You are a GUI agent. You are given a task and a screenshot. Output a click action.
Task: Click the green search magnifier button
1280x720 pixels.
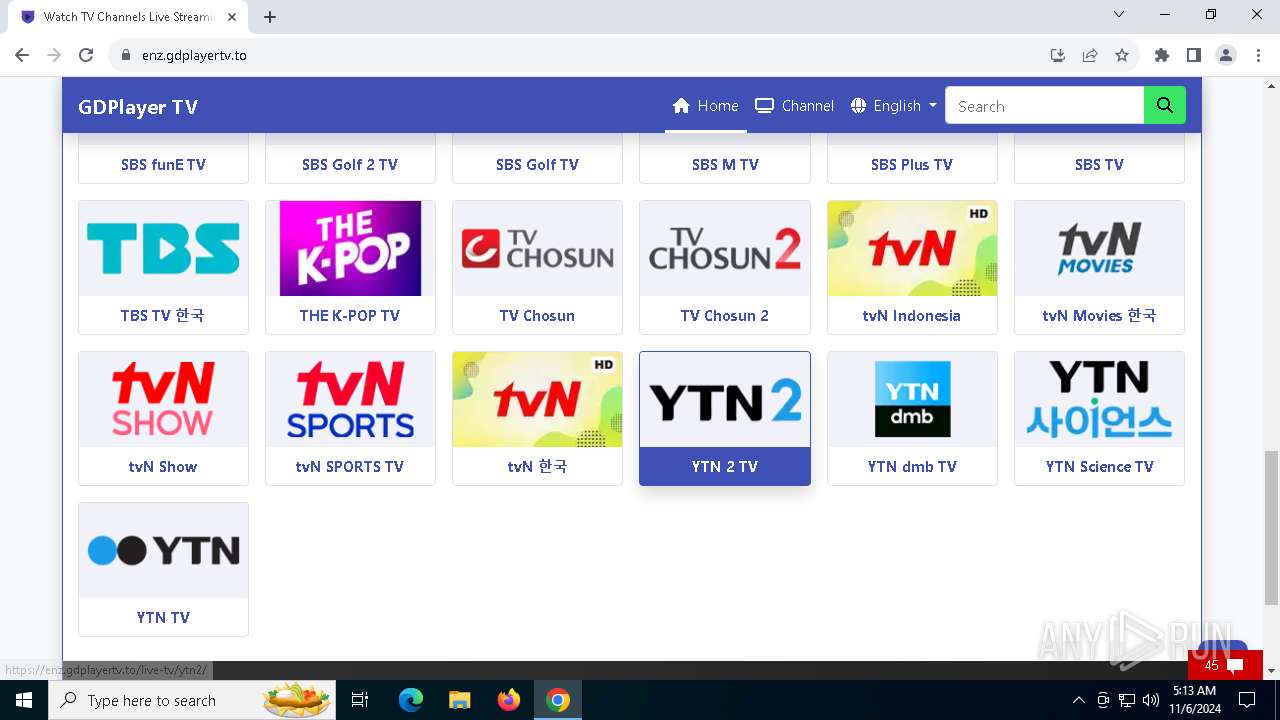click(1165, 105)
